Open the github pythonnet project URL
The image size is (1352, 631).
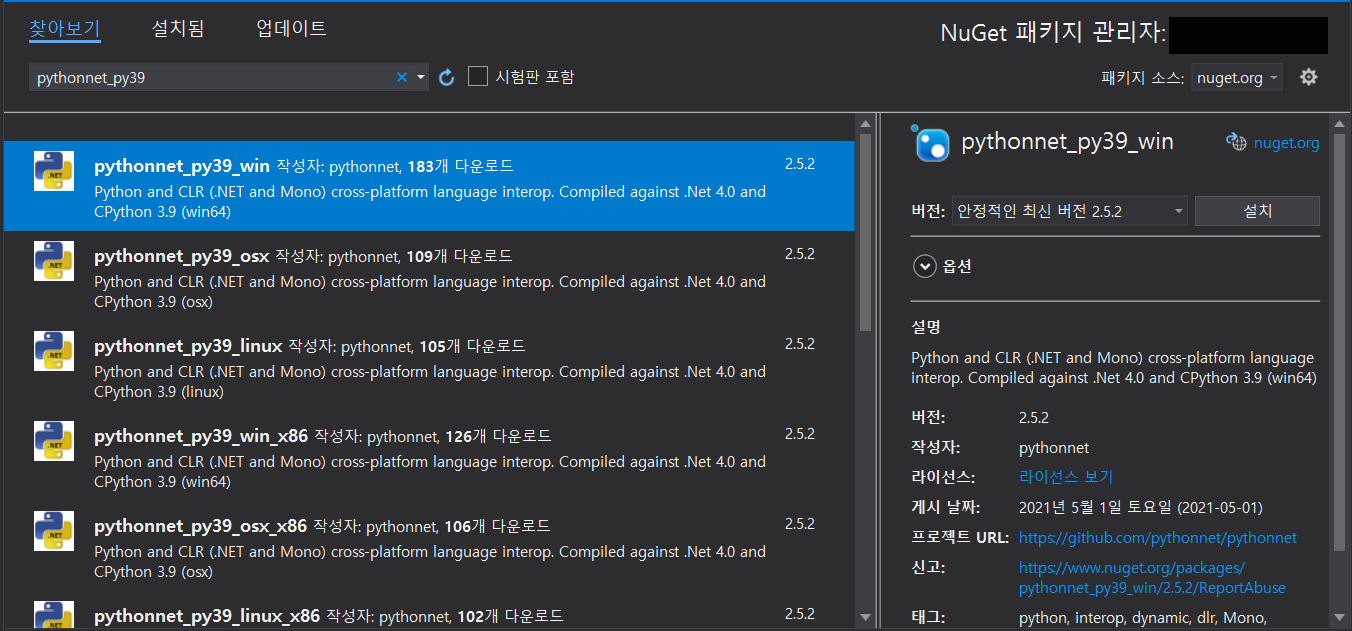coord(1158,537)
